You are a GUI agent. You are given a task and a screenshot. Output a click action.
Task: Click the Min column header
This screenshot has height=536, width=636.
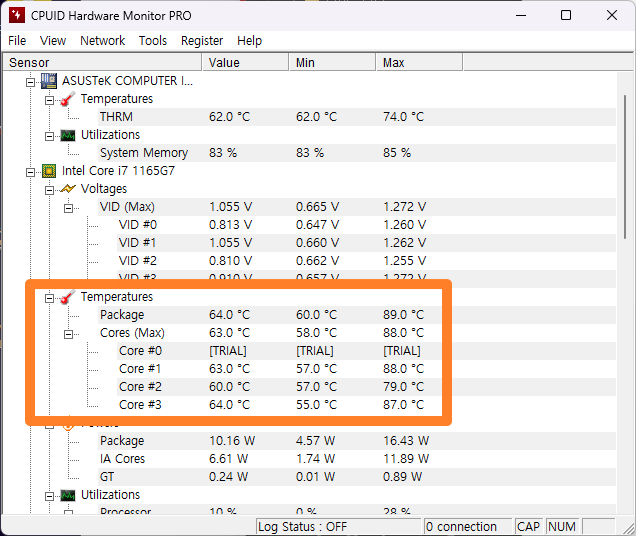tap(333, 62)
